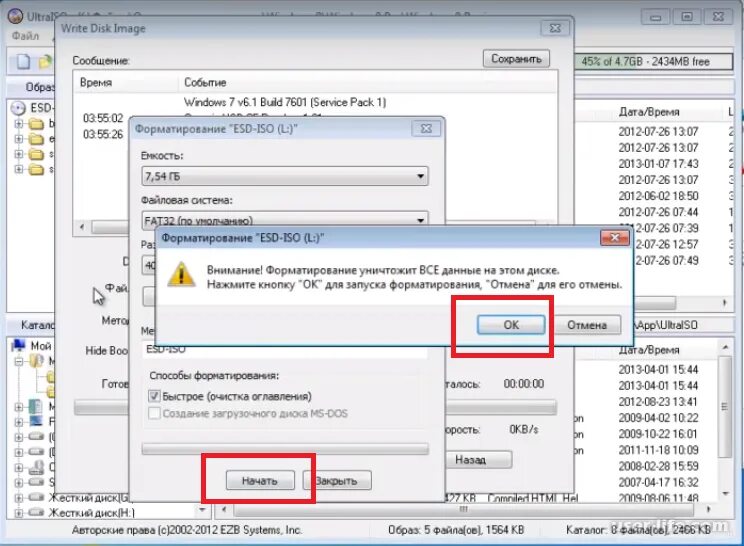
Task: Expand the first folder under ESD
Action: [x=18, y=124]
